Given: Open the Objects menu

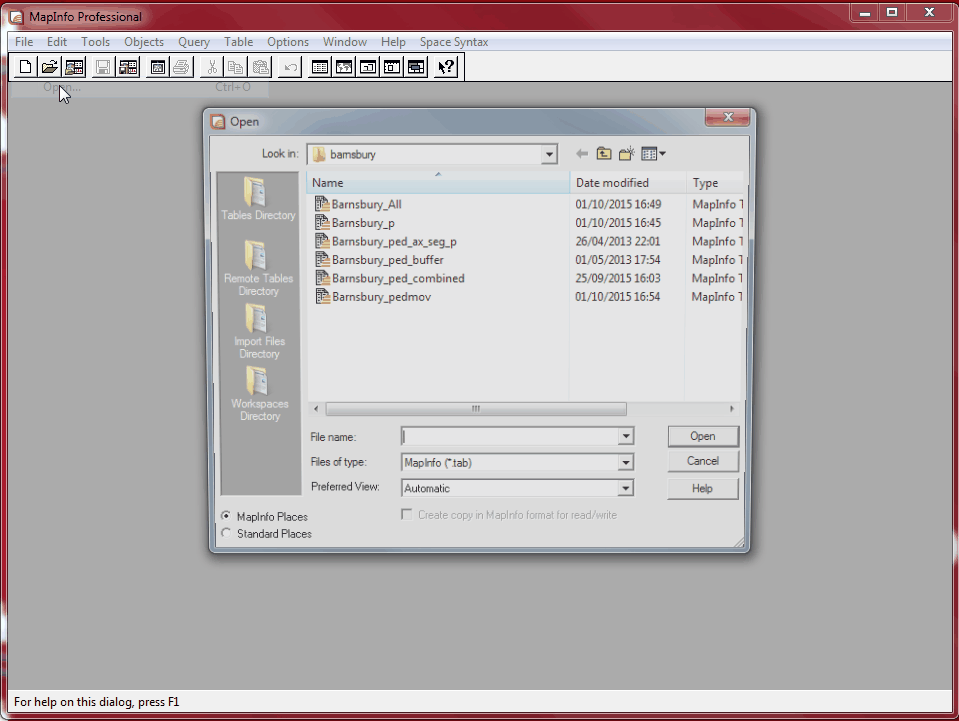Looking at the screenshot, I should point(144,42).
